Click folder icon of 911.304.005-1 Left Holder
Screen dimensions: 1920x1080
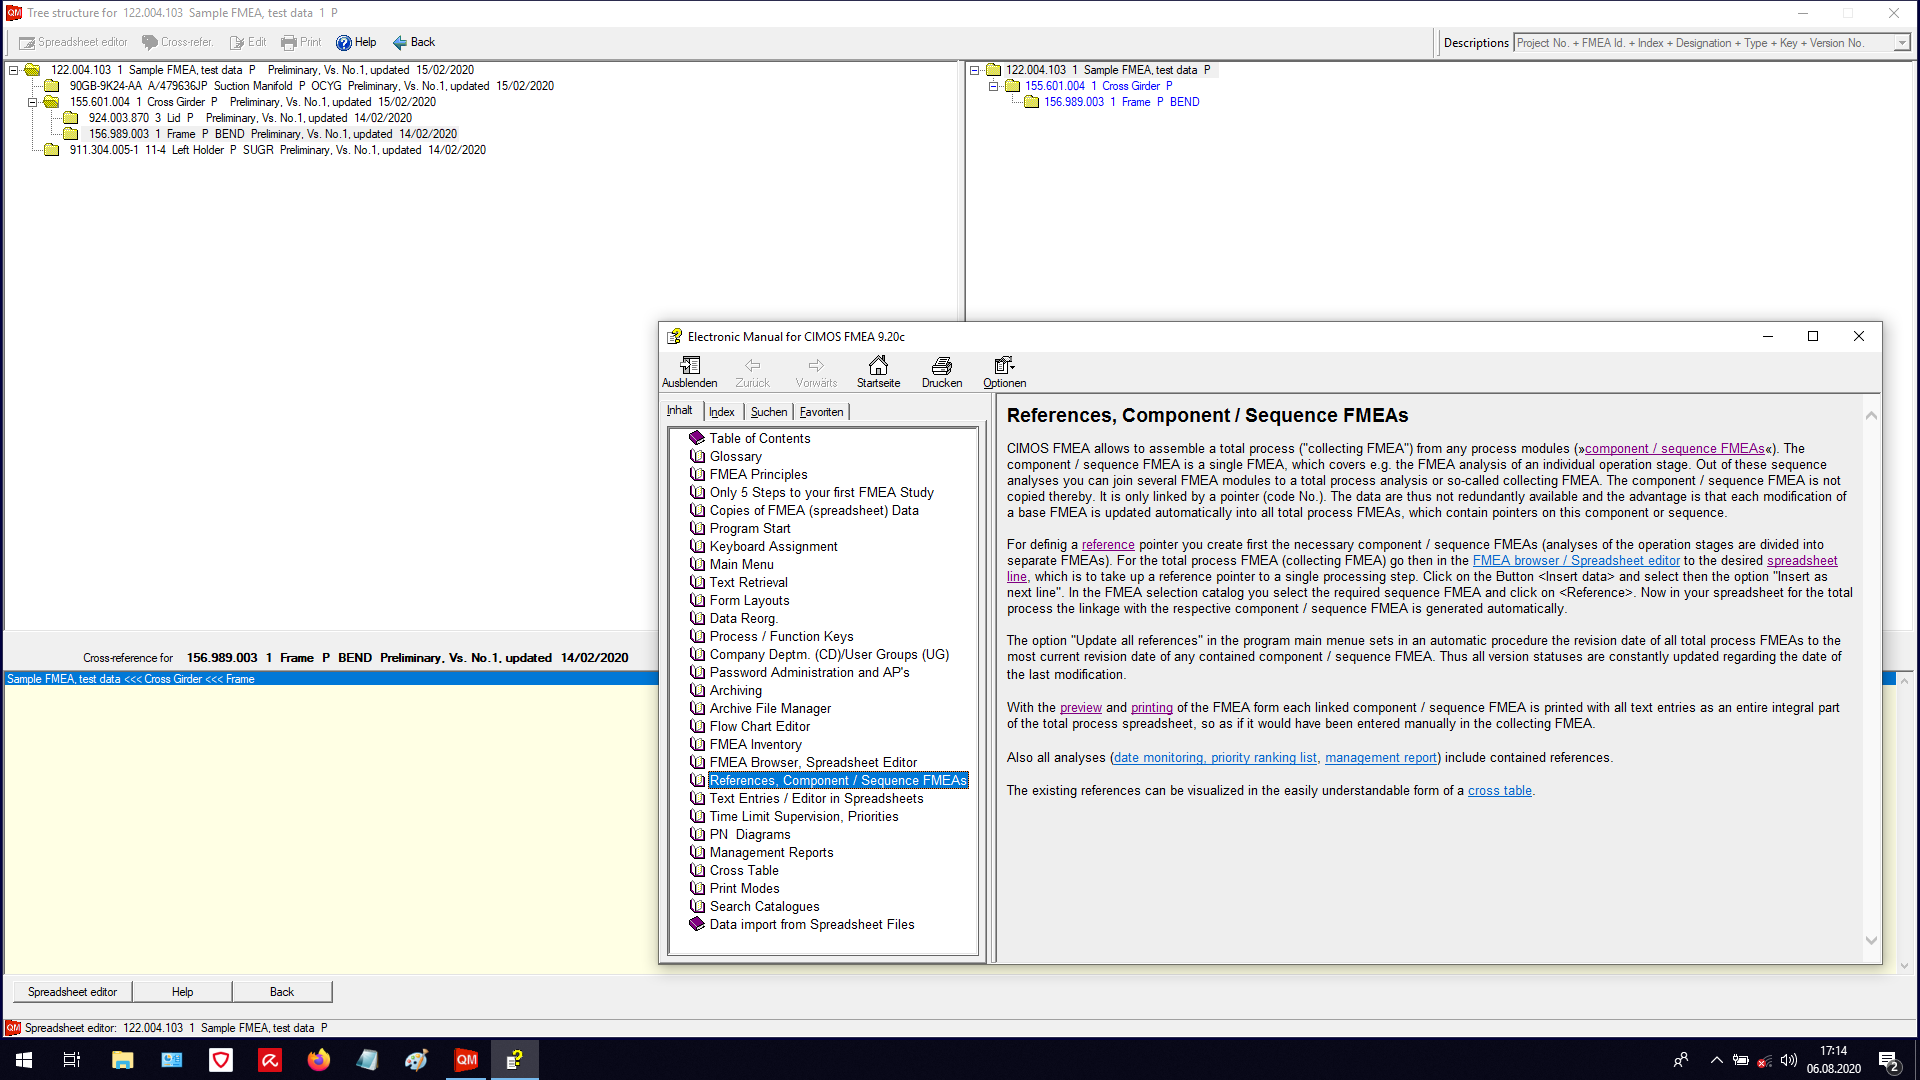[x=52, y=150]
